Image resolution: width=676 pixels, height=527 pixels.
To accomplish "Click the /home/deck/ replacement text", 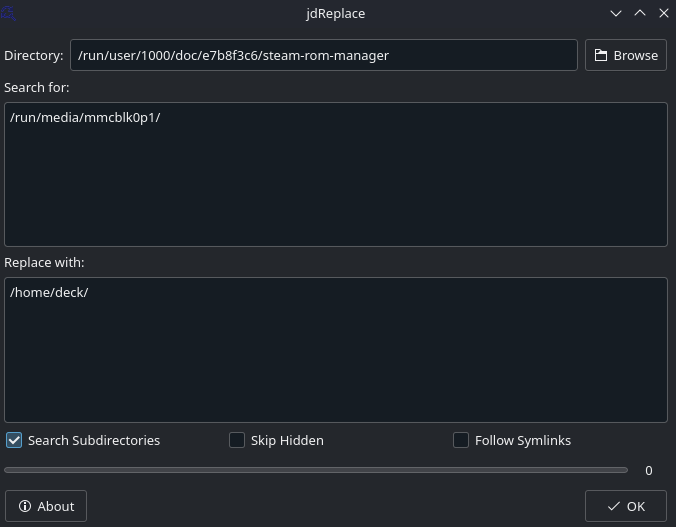I will tap(49, 293).
